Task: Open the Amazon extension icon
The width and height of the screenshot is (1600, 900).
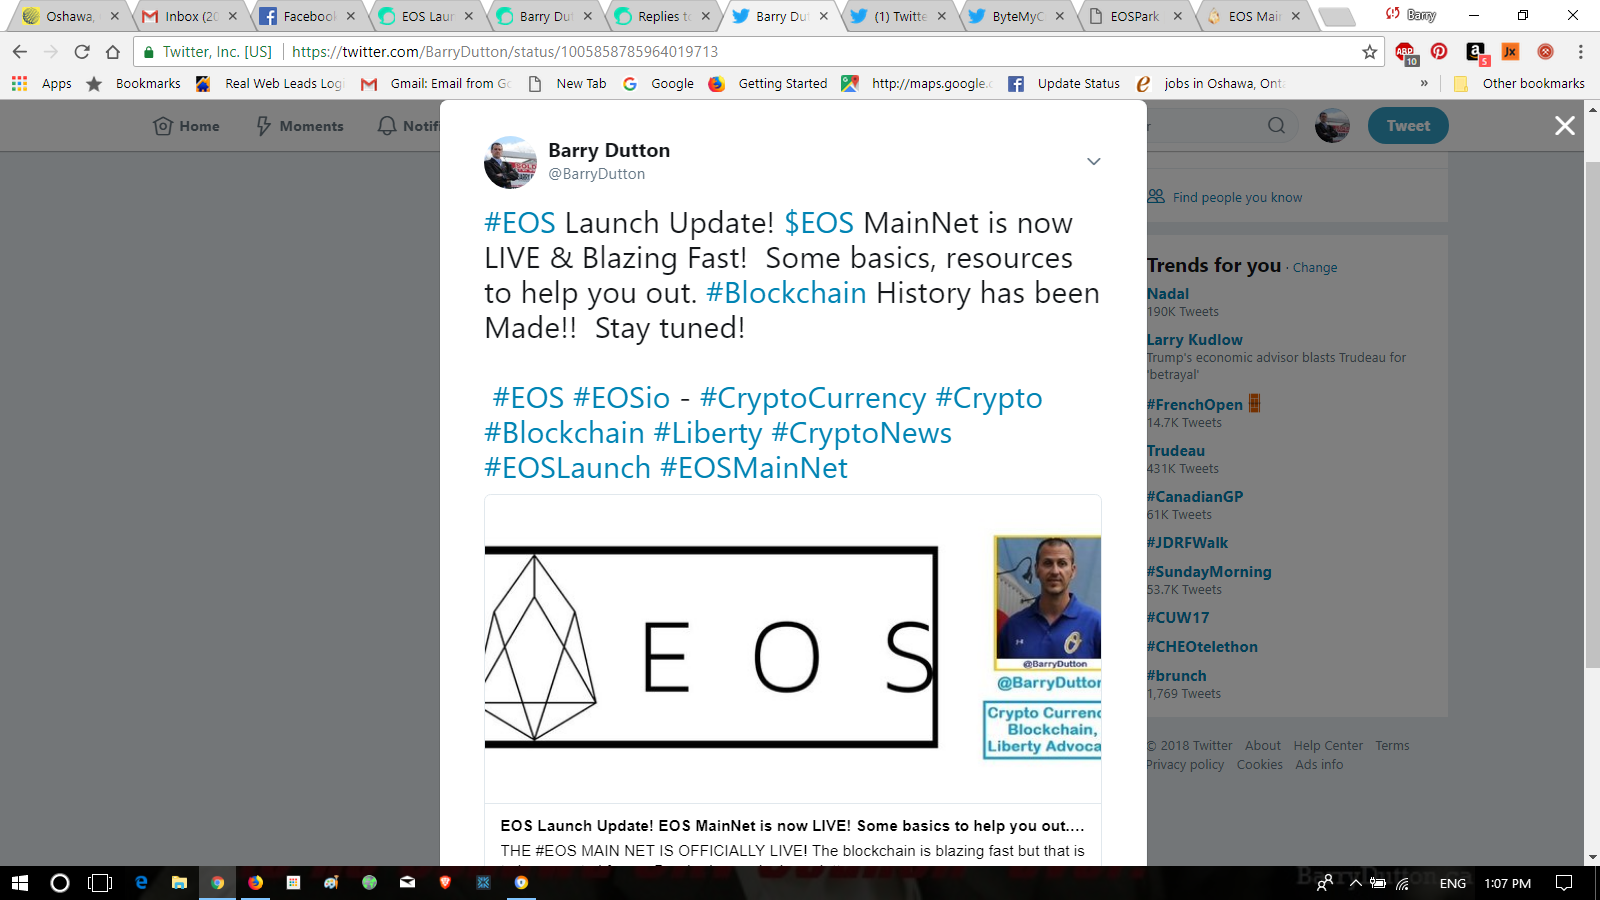Action: pos(1476,53)
